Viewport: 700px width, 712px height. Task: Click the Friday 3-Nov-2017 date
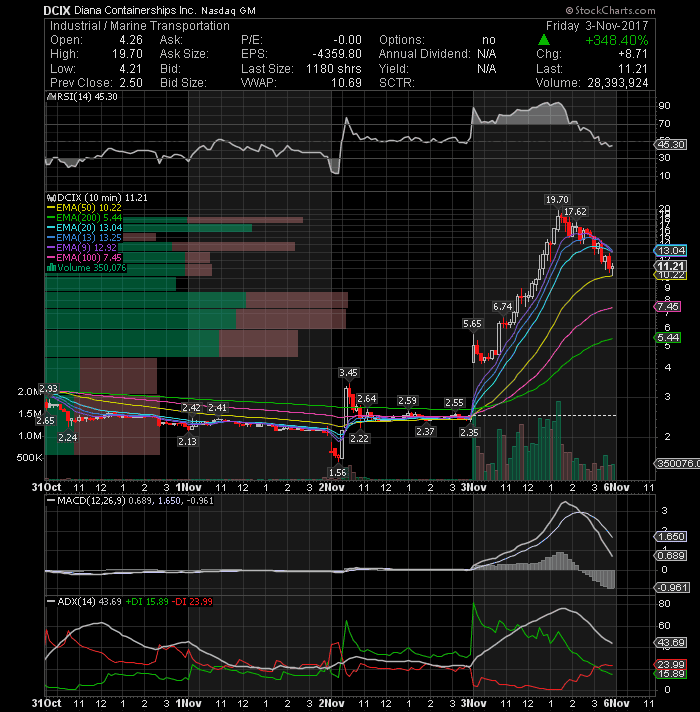[x=597, y=26]
